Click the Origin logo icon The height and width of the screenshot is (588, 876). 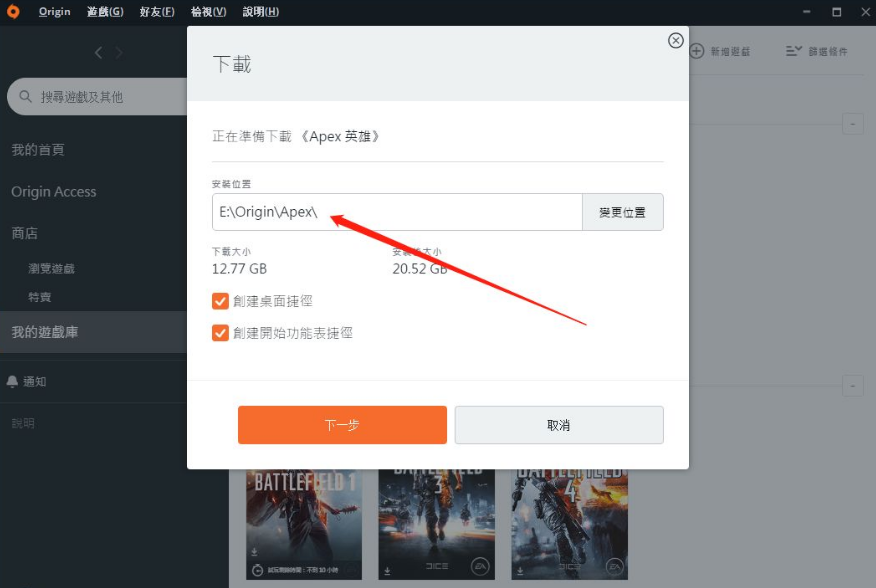(13, 12)
